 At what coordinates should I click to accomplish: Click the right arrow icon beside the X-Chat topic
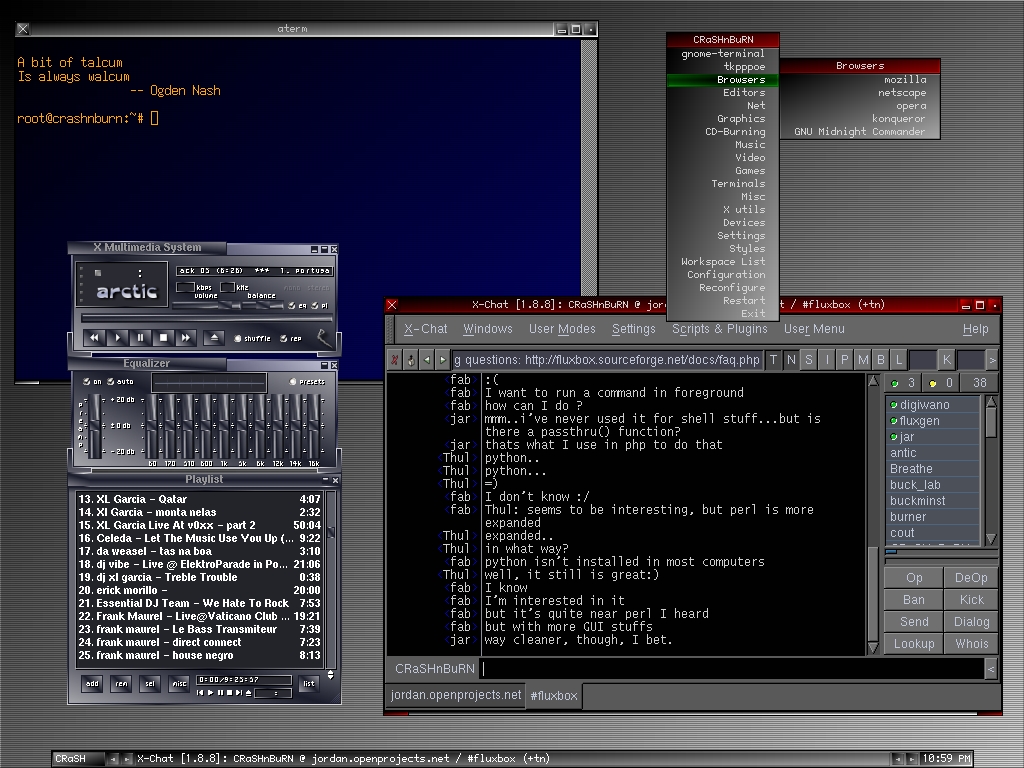(443, 360)
